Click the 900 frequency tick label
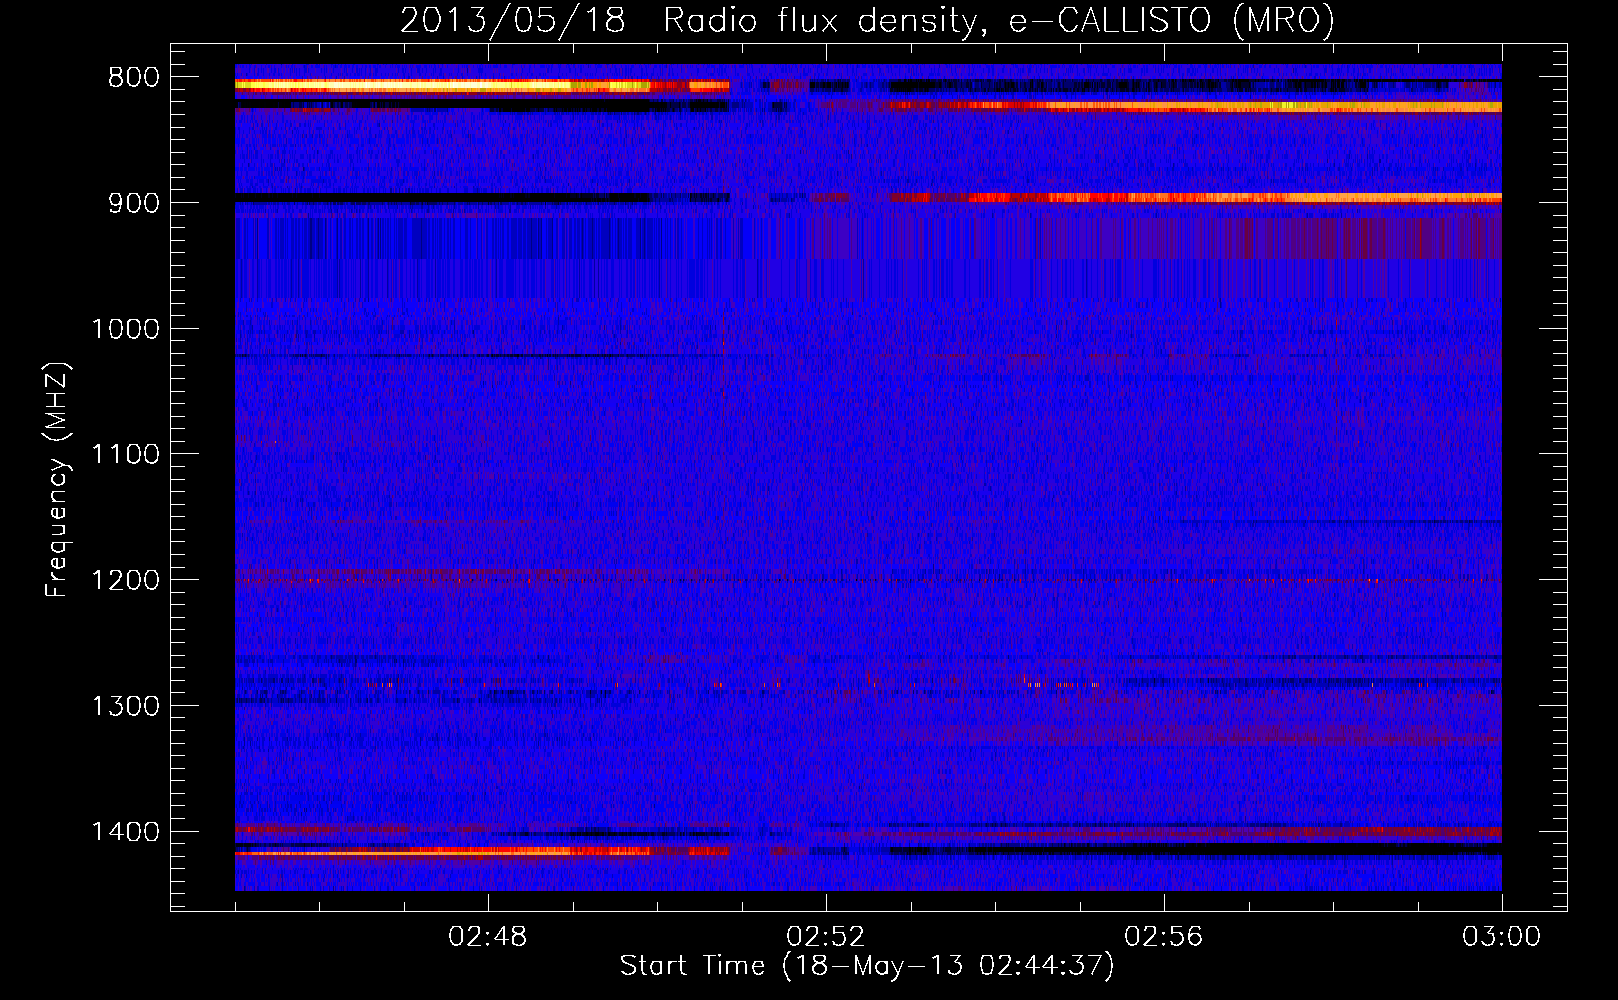This screenshot has height=1000, width=1618. pos(133,203)
